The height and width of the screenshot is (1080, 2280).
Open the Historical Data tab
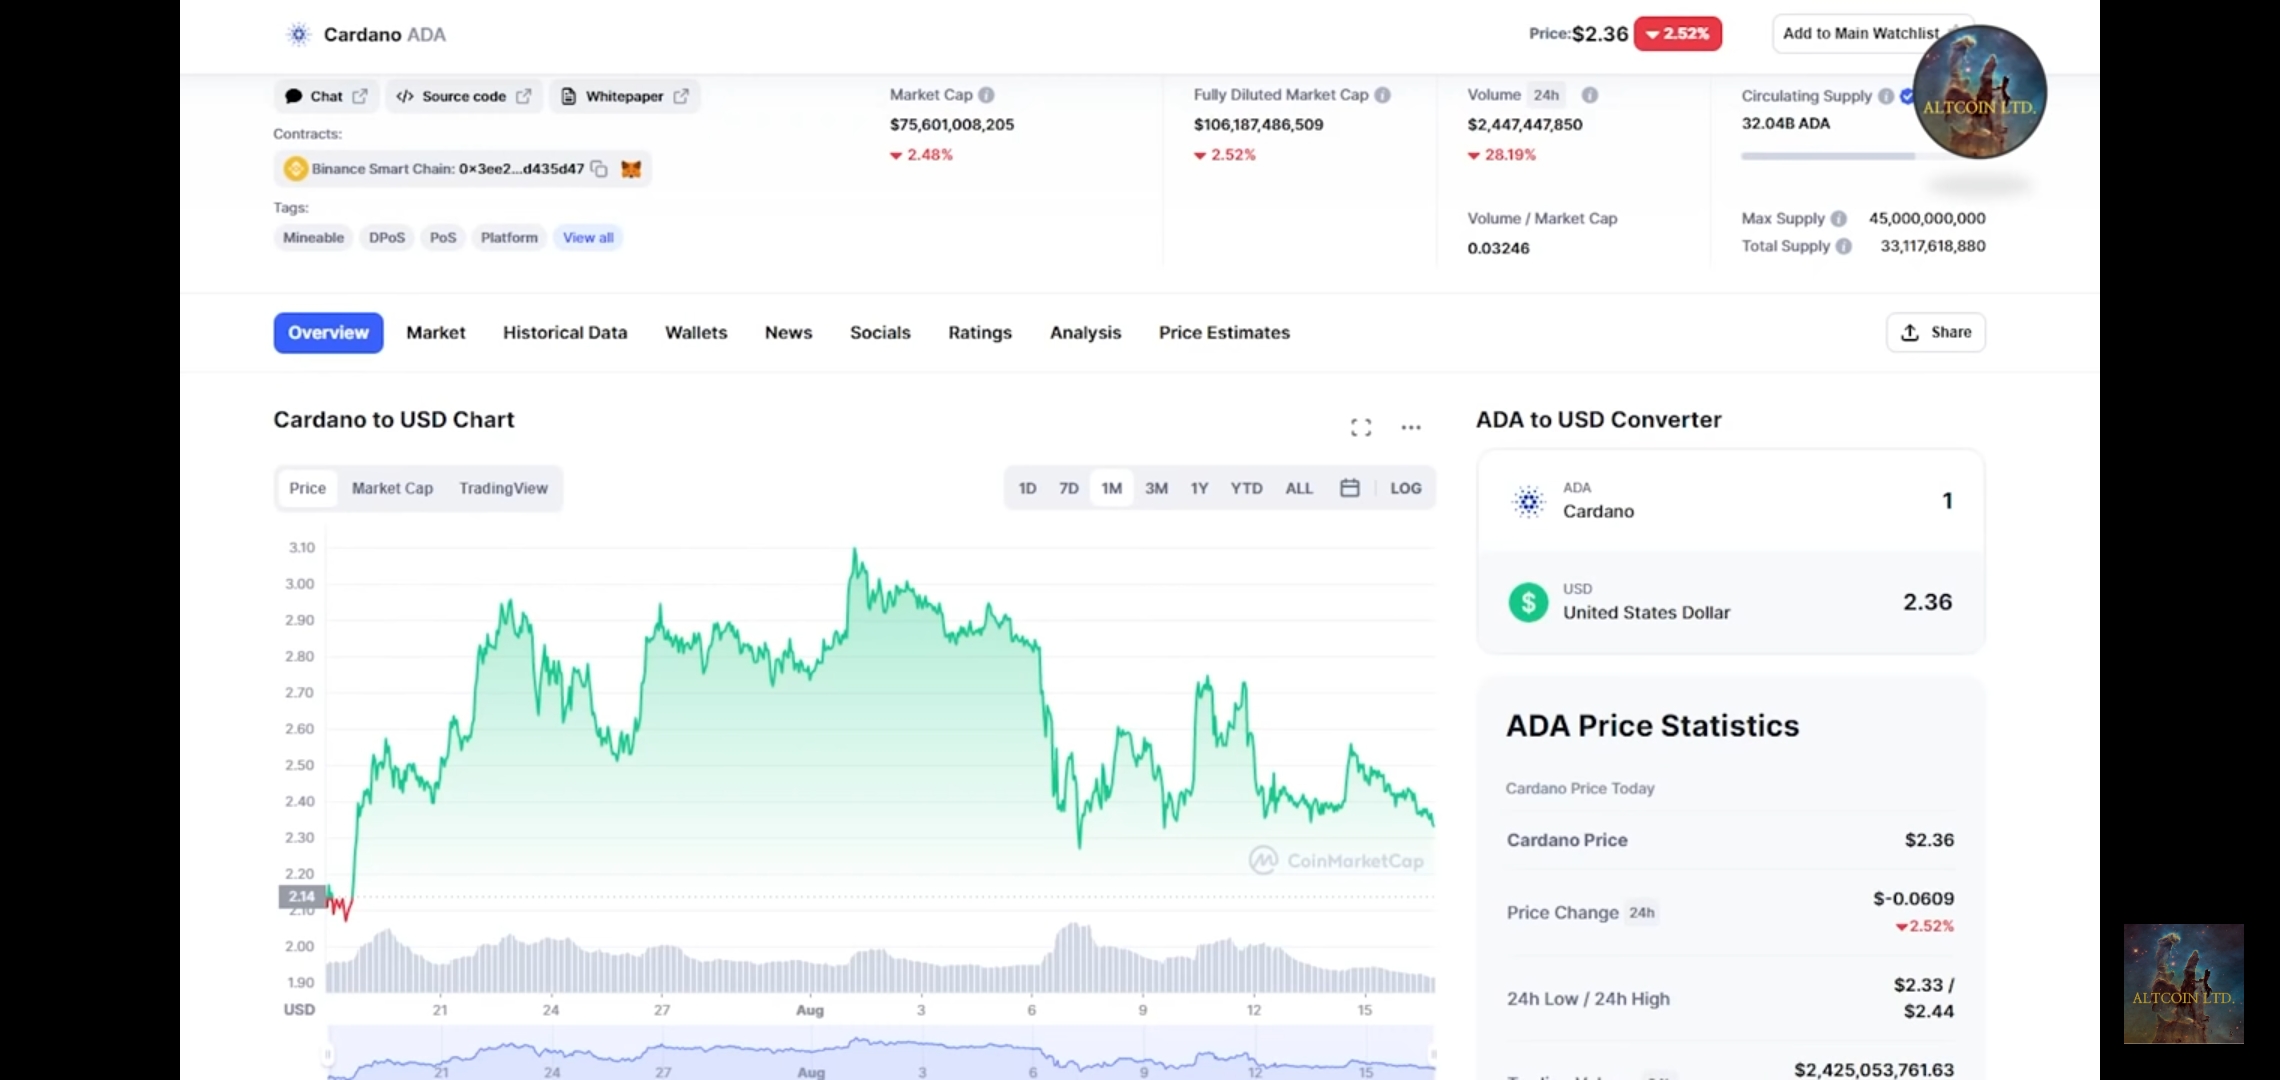point(565,333)
